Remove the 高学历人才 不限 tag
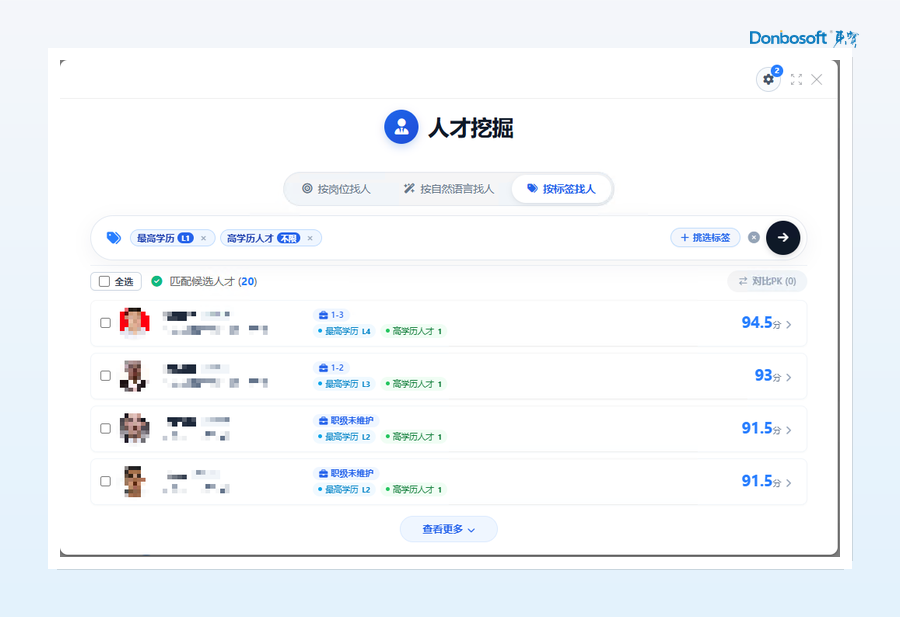 click(310, 238)
